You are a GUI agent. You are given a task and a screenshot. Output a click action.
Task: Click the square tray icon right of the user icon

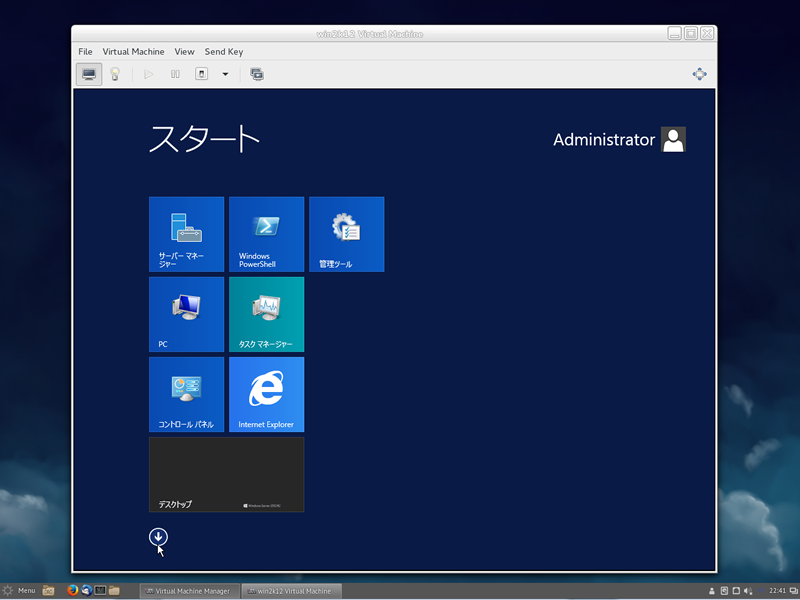724,591
